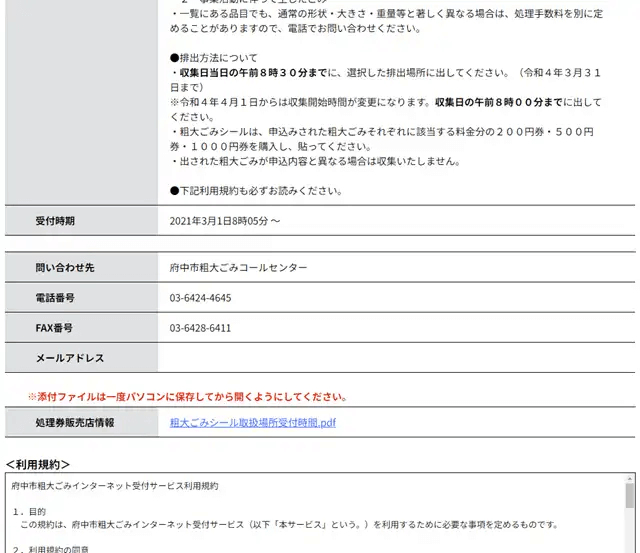Click the red 添付ファイル warning notice
This screenshot has width=640, height=553.
click(187, 397)
